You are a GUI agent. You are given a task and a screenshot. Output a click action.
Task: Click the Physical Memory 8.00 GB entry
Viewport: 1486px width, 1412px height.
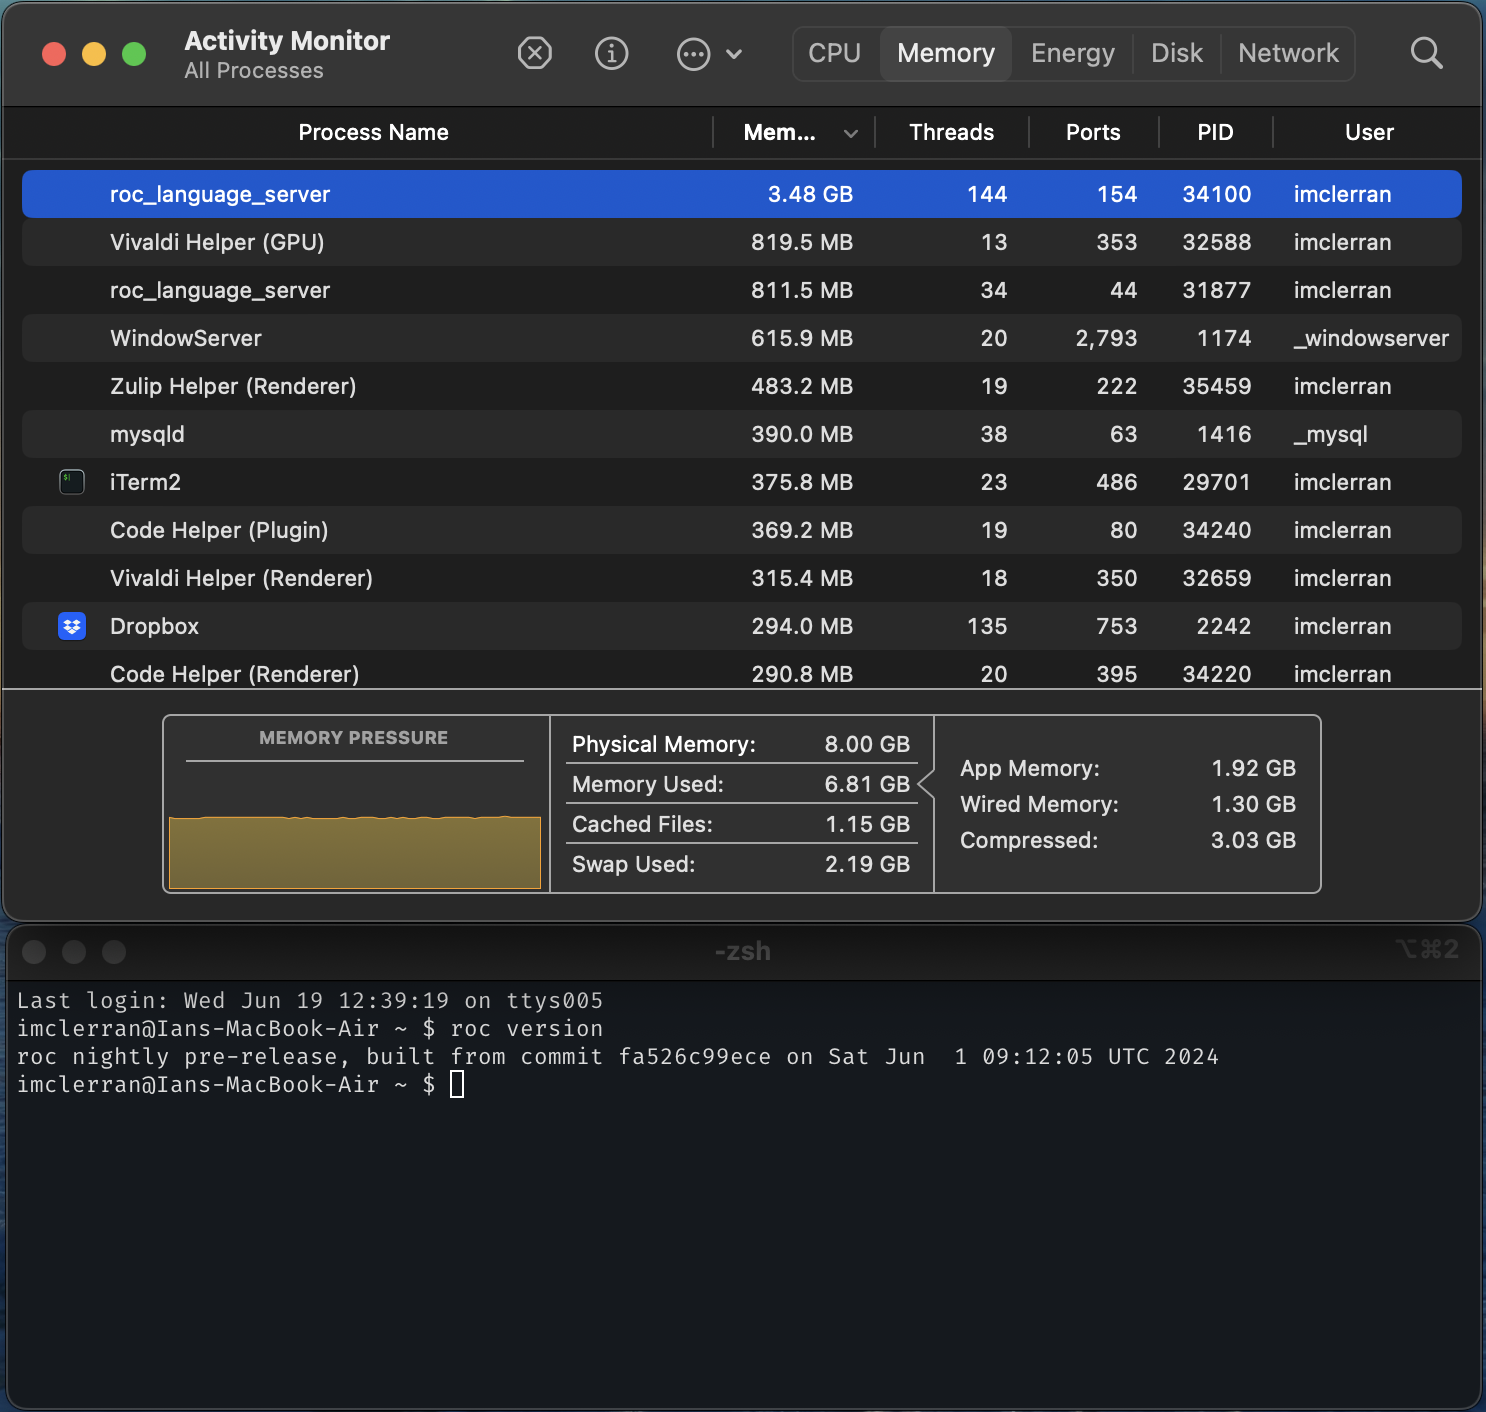741,744
